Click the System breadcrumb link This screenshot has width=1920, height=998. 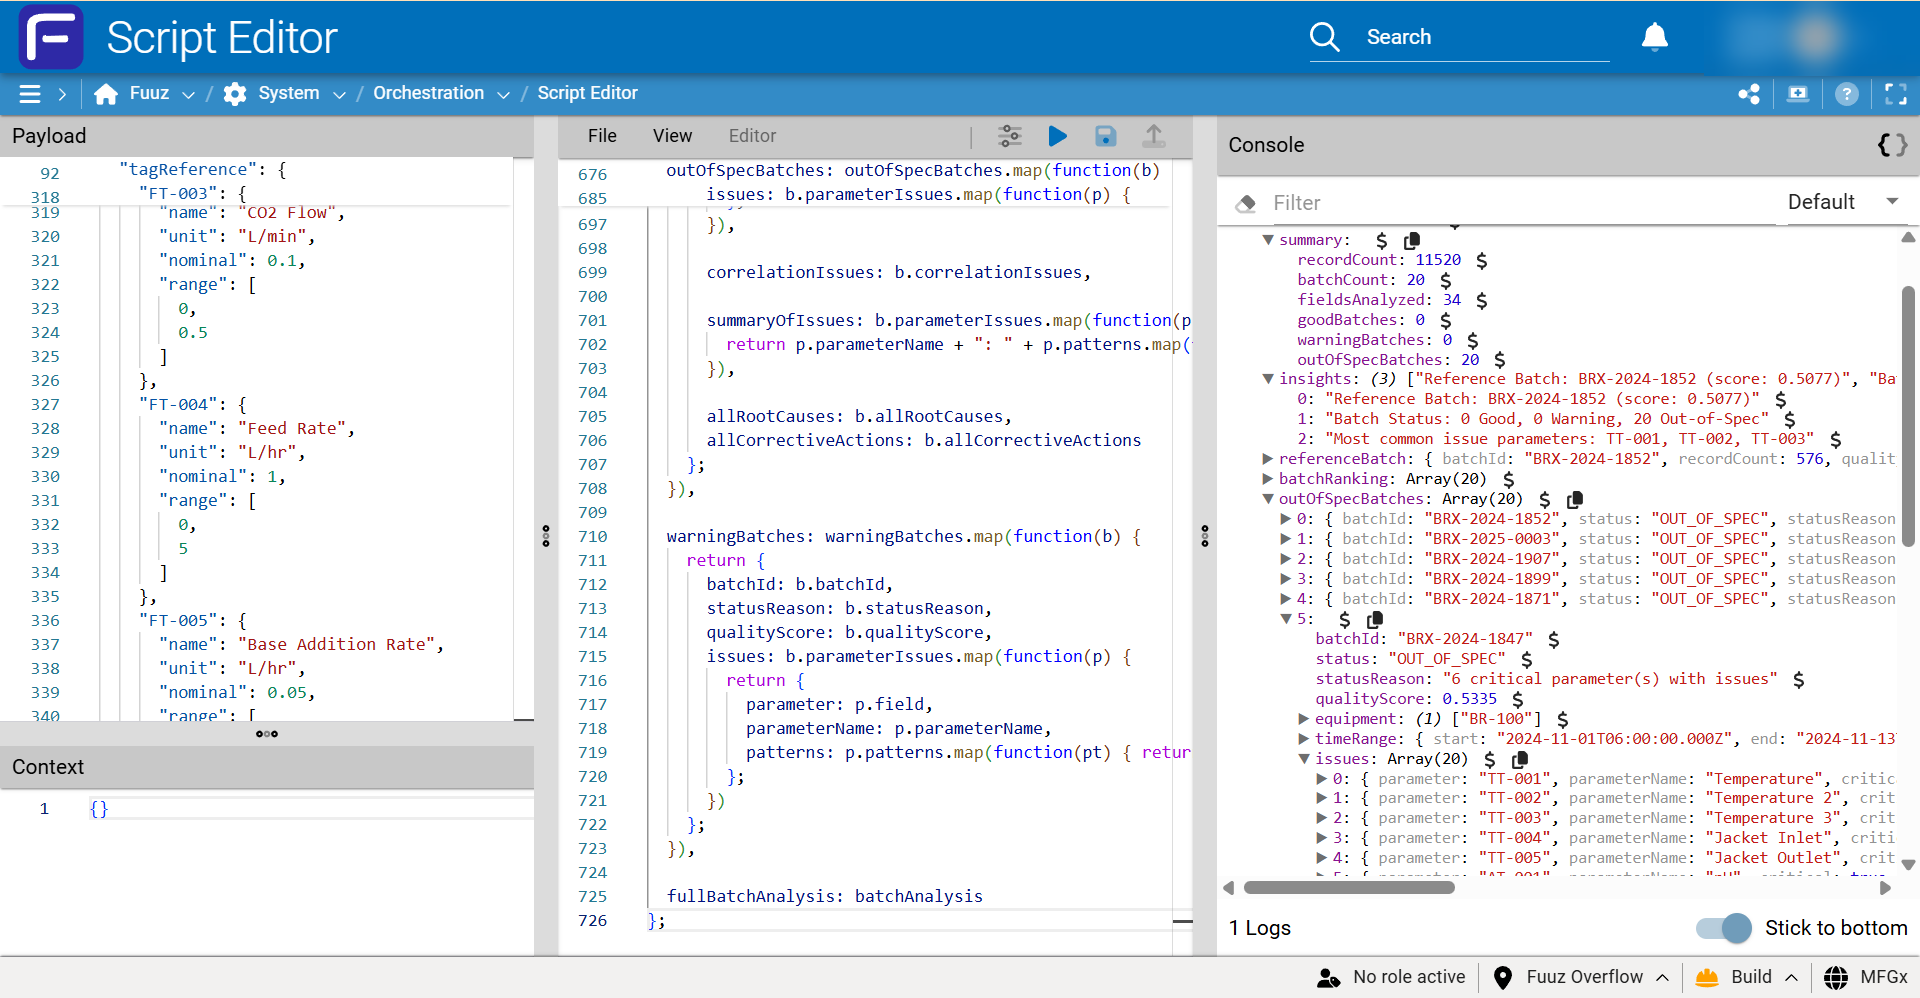click(x=289, y=93)
